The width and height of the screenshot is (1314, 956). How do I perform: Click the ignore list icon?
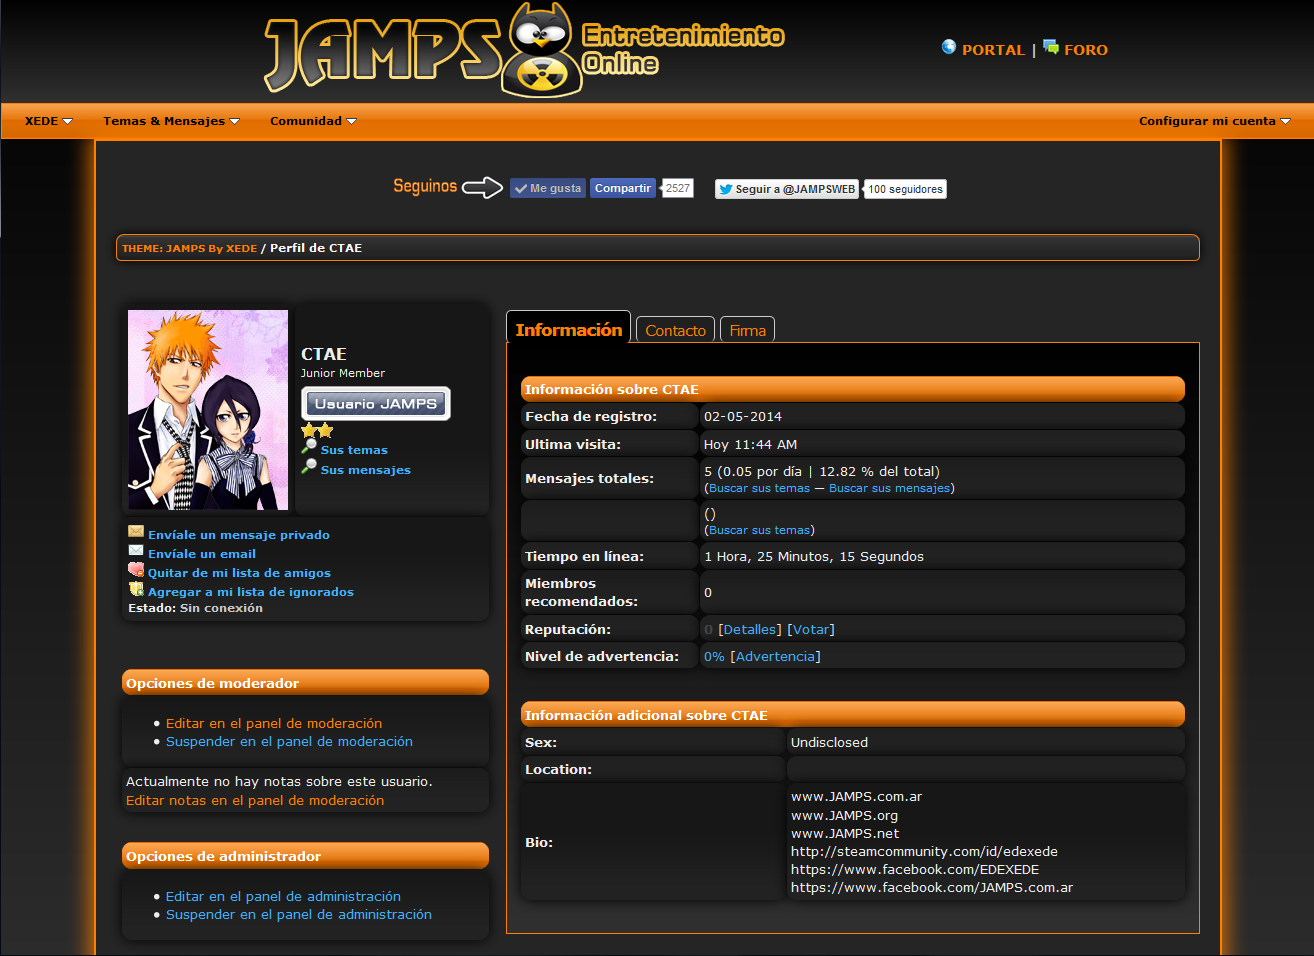coord(136,589)
